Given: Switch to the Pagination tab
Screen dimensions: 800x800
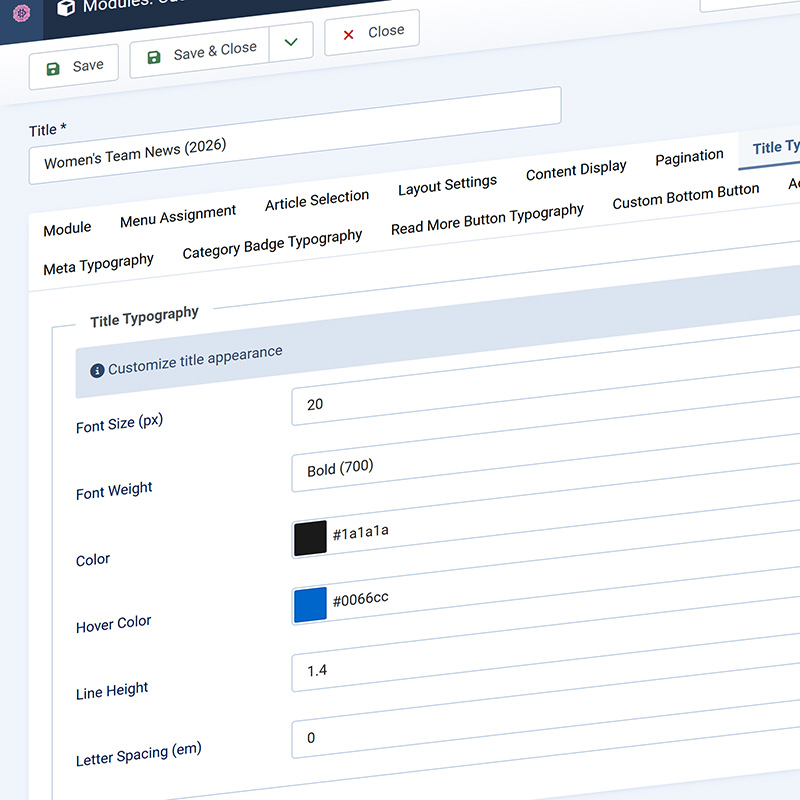Looking at the screenshot, I should pos(689,158).
